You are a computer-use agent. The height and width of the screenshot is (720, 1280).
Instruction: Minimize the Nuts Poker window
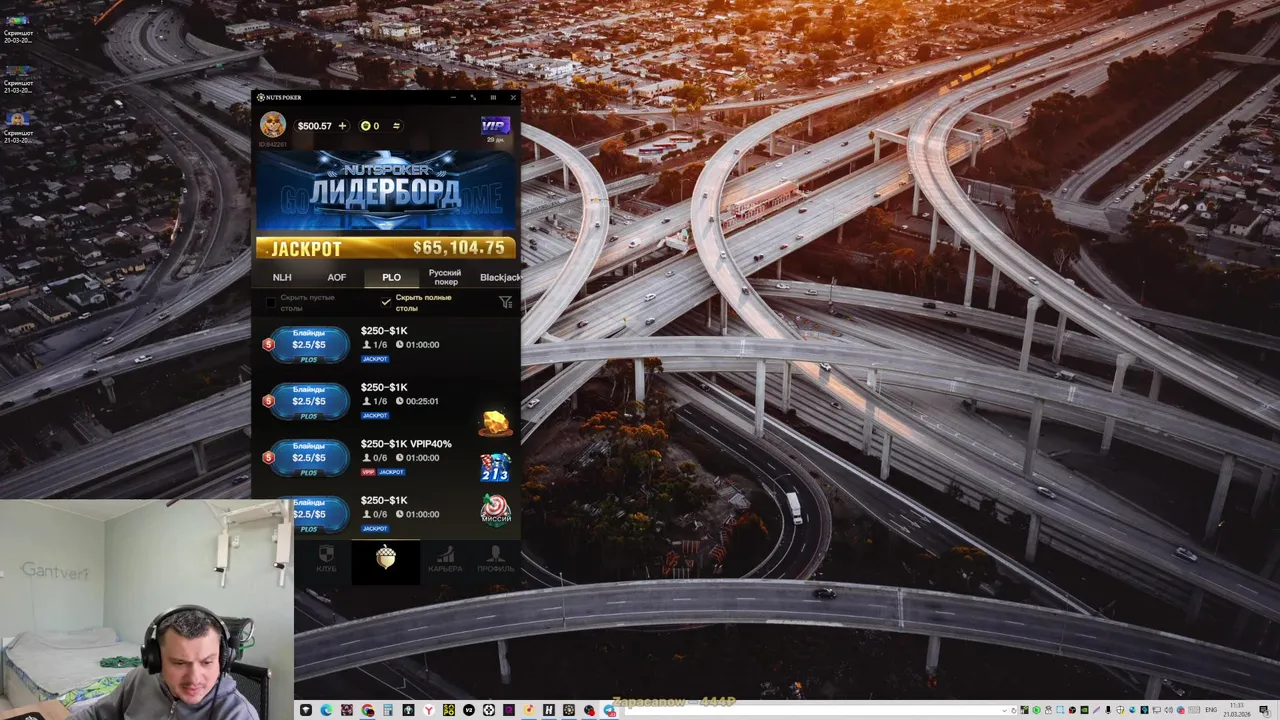(453, 97)
